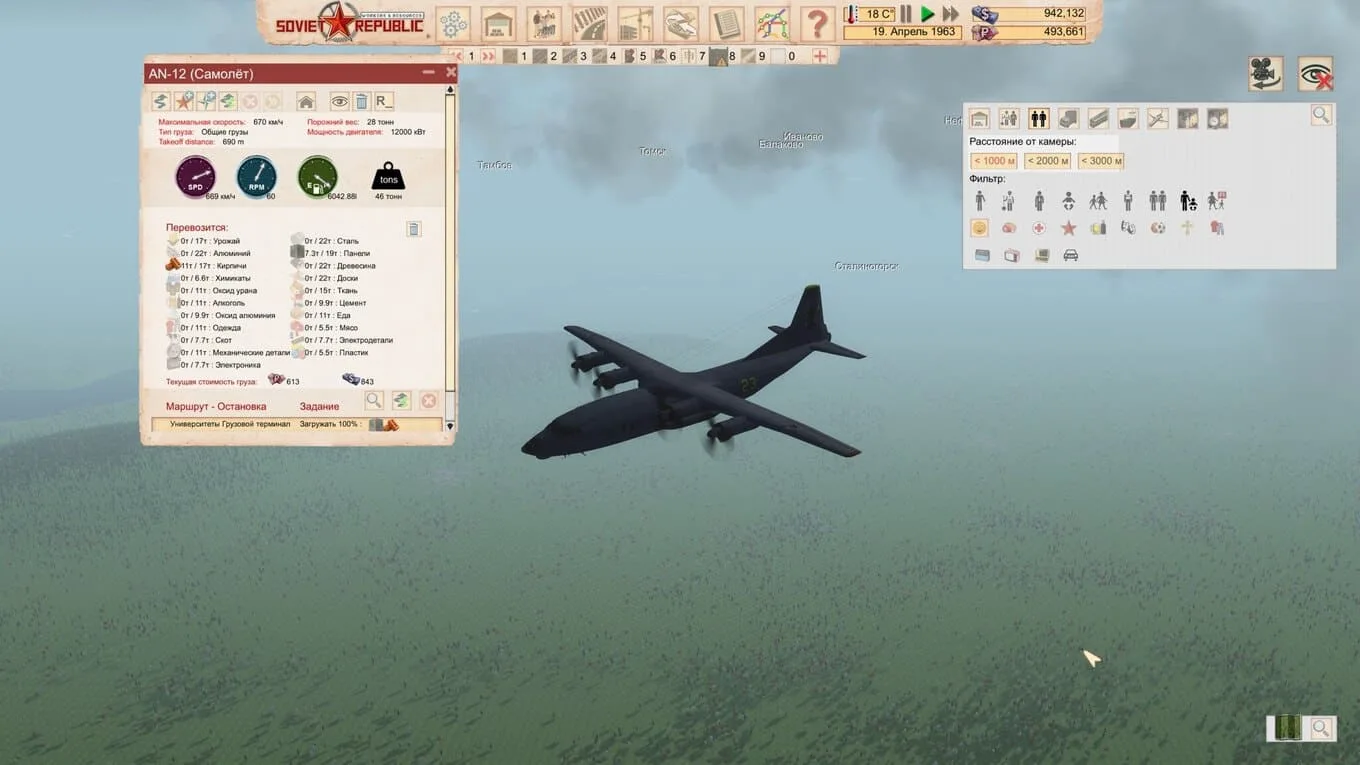This screenshot has height=765, width=1360.
Task: Select the train tab in filter panel
Action: (x=1098, y=119)
